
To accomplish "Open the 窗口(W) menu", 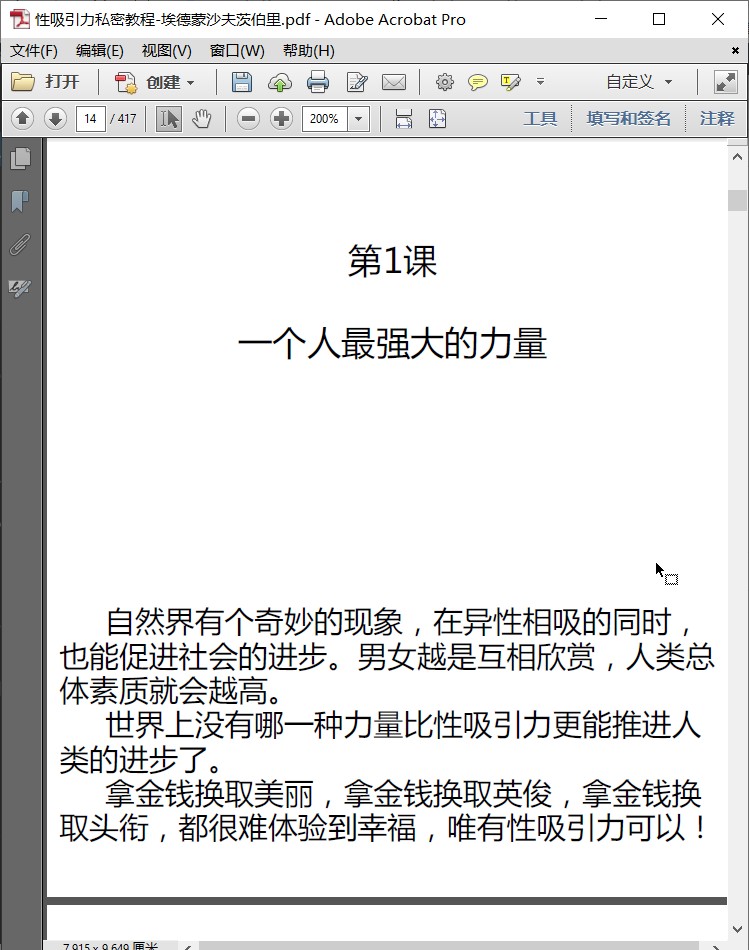I will [x=237, y=51].
